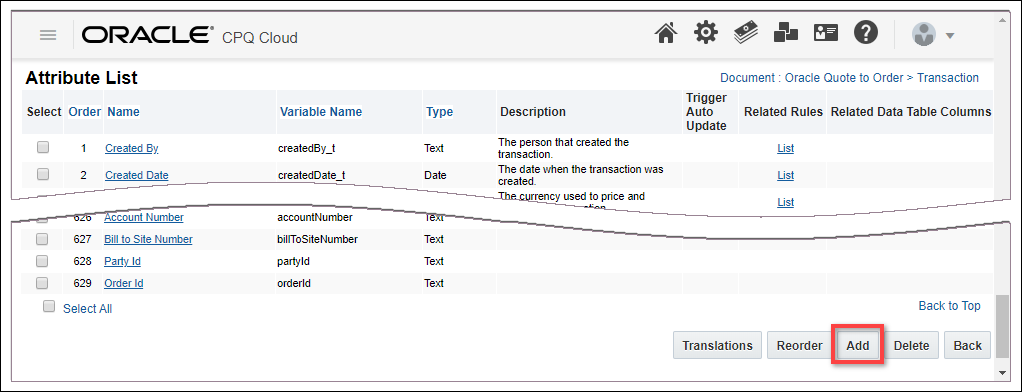Screen dimensions: 1022x392
Task: Sort by the Order column header
Action: pos(85,112)
